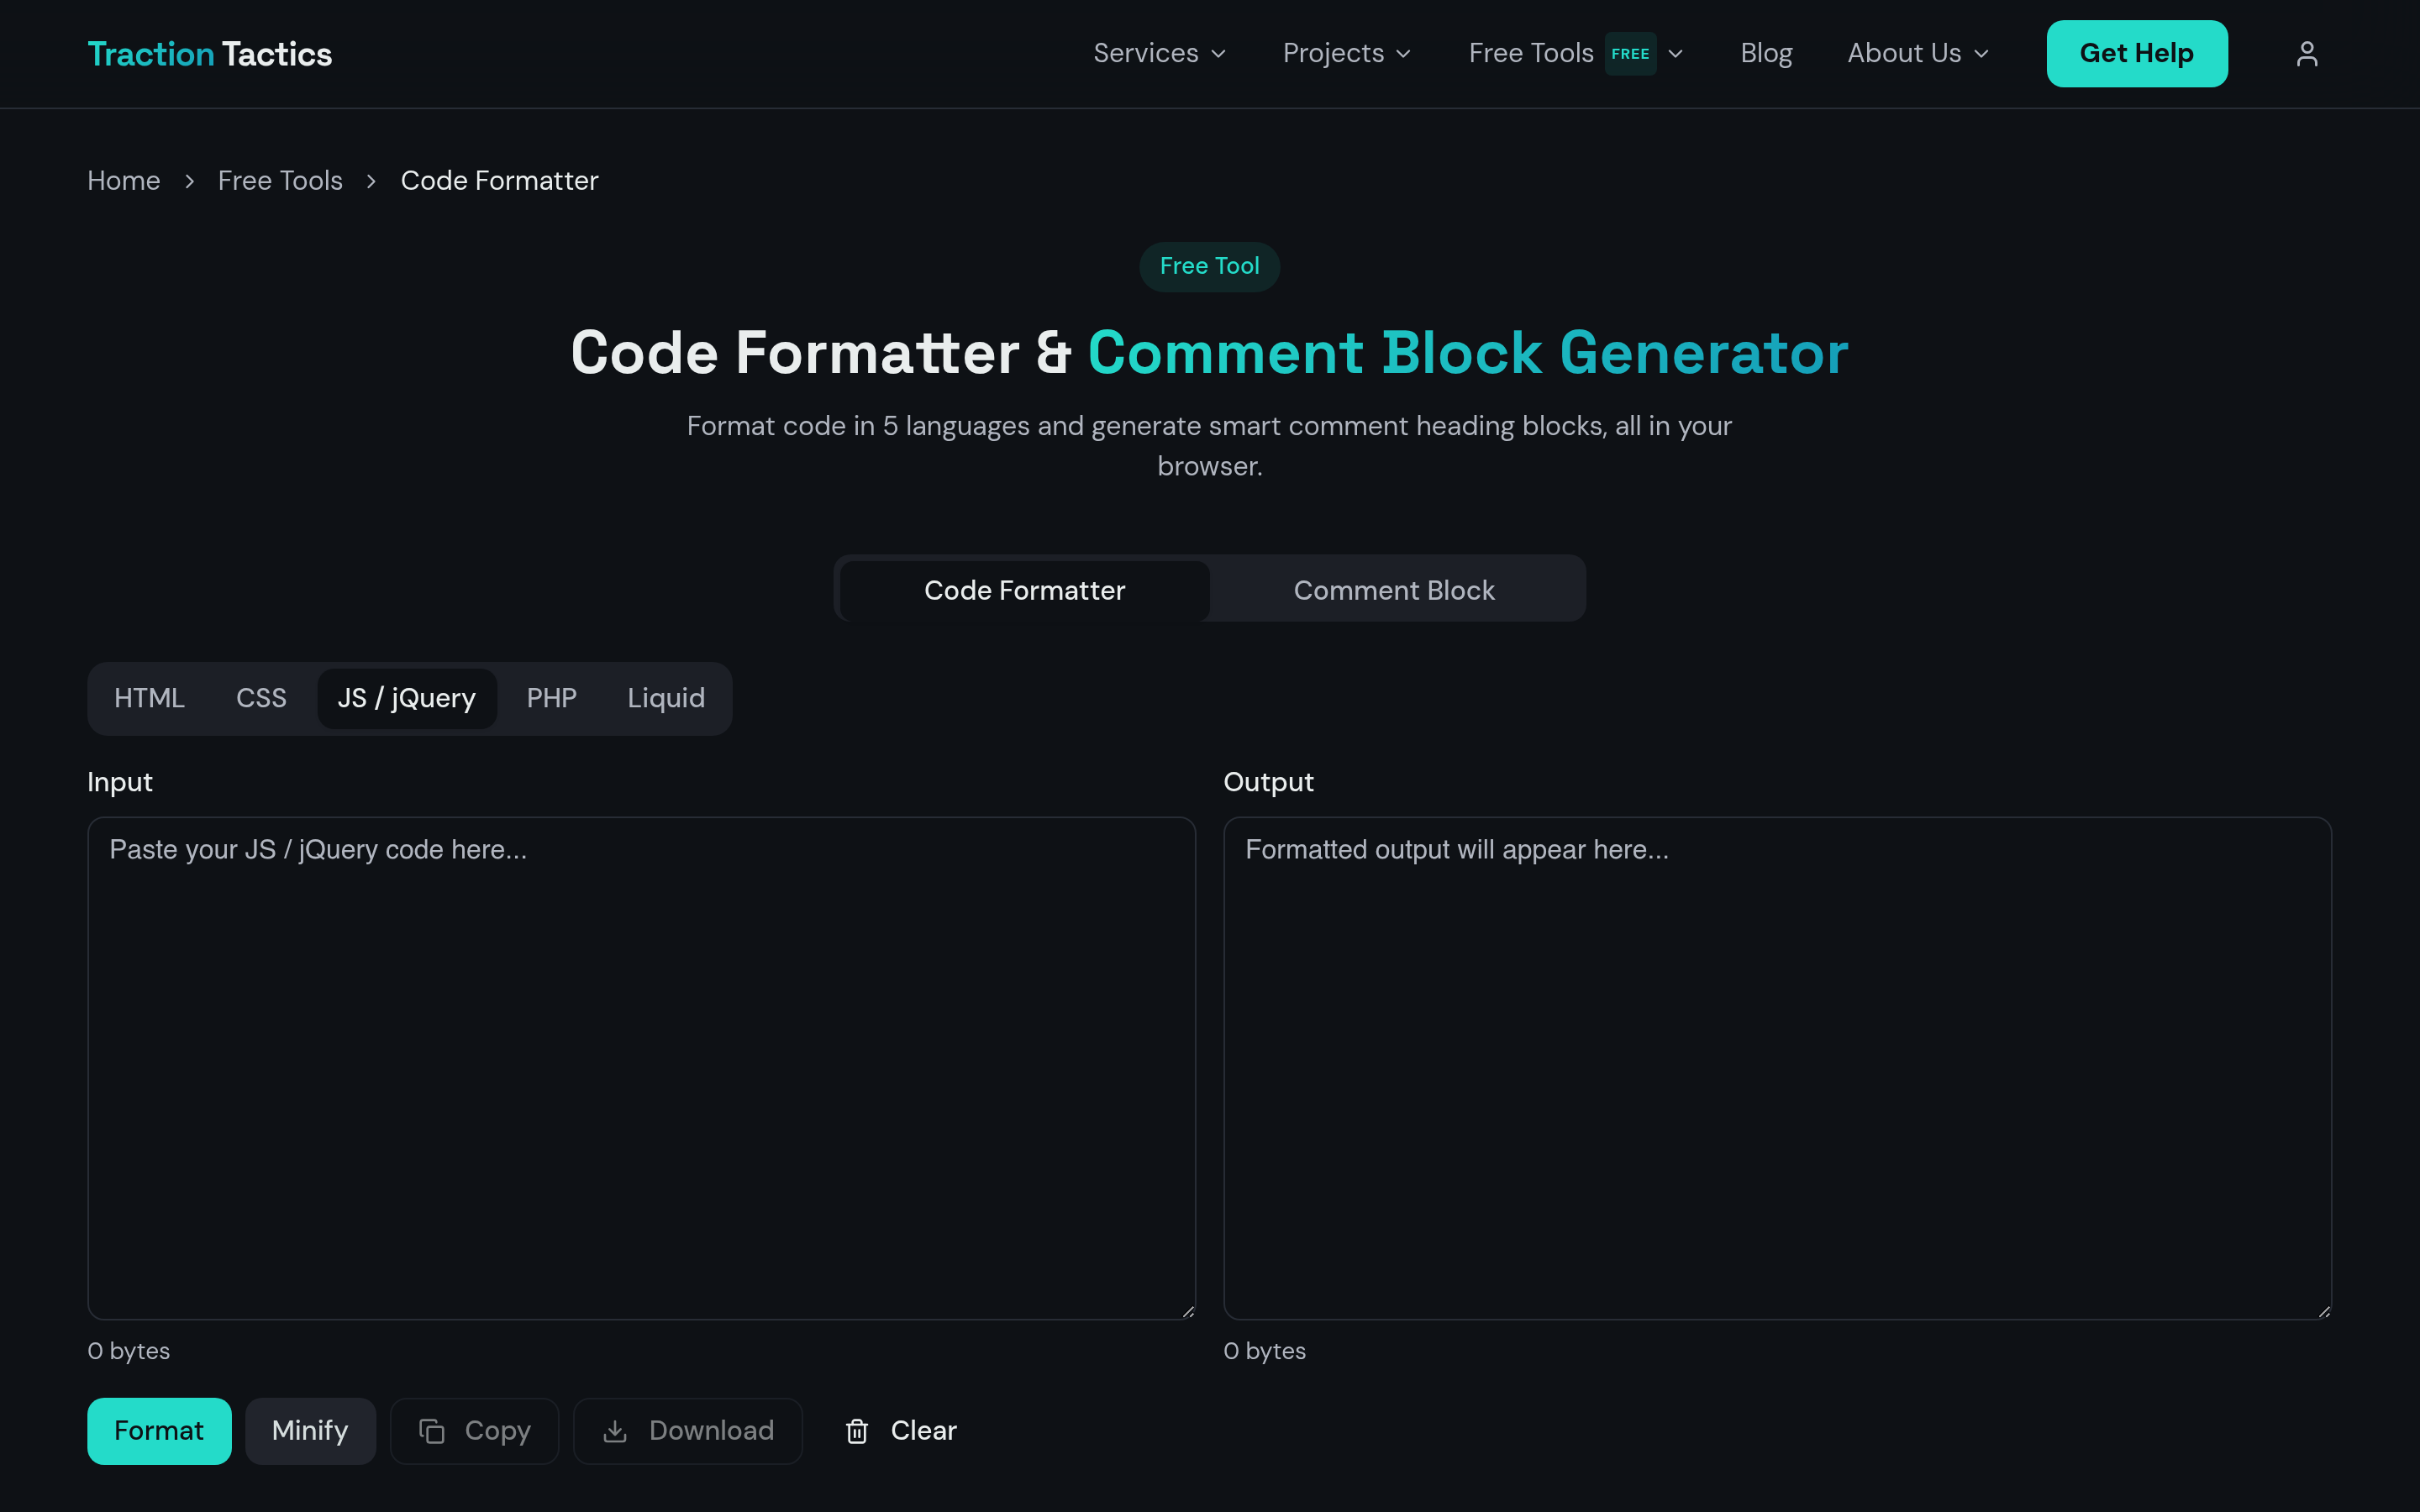Expand the Services dropdown menu
Image resolution: width=2420 pixels, height=1512 pixels.
(x=1160, y=54)
